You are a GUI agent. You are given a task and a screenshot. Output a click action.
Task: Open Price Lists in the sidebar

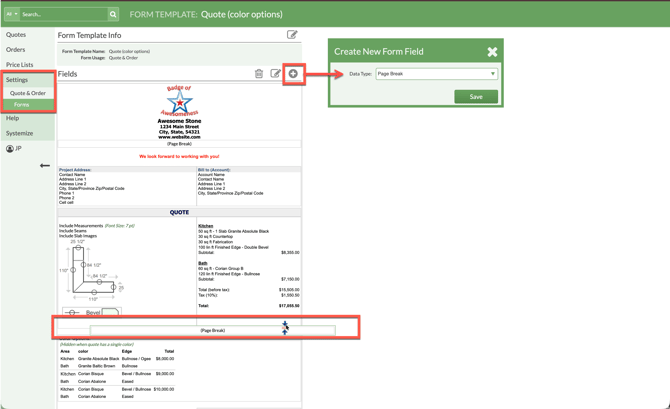click(x=19, y=65)
